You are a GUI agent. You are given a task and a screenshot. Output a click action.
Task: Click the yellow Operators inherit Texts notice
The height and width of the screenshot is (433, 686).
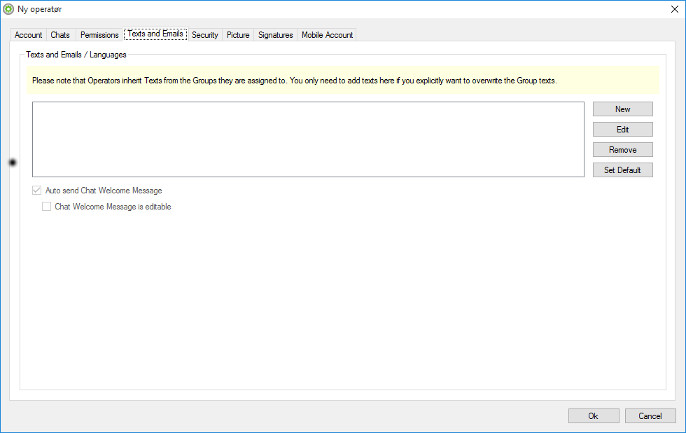[343, 80]
